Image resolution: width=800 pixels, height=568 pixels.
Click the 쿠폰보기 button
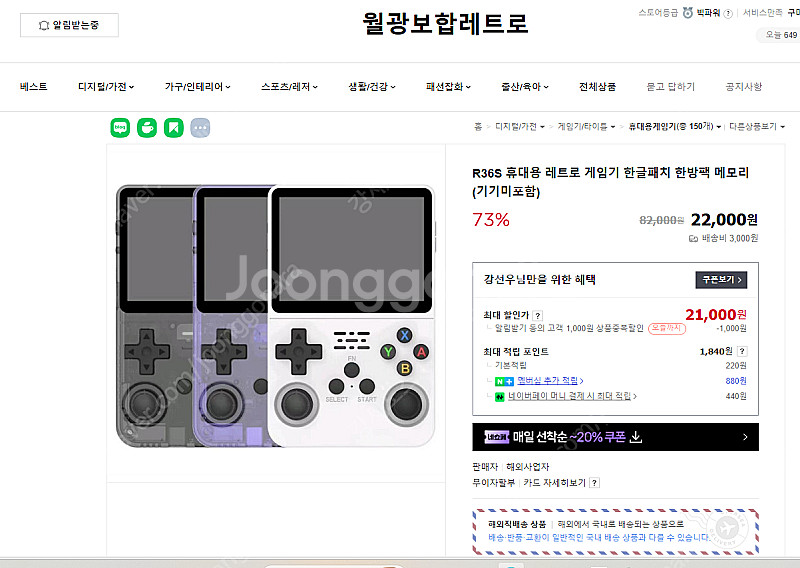pos(721,280)
